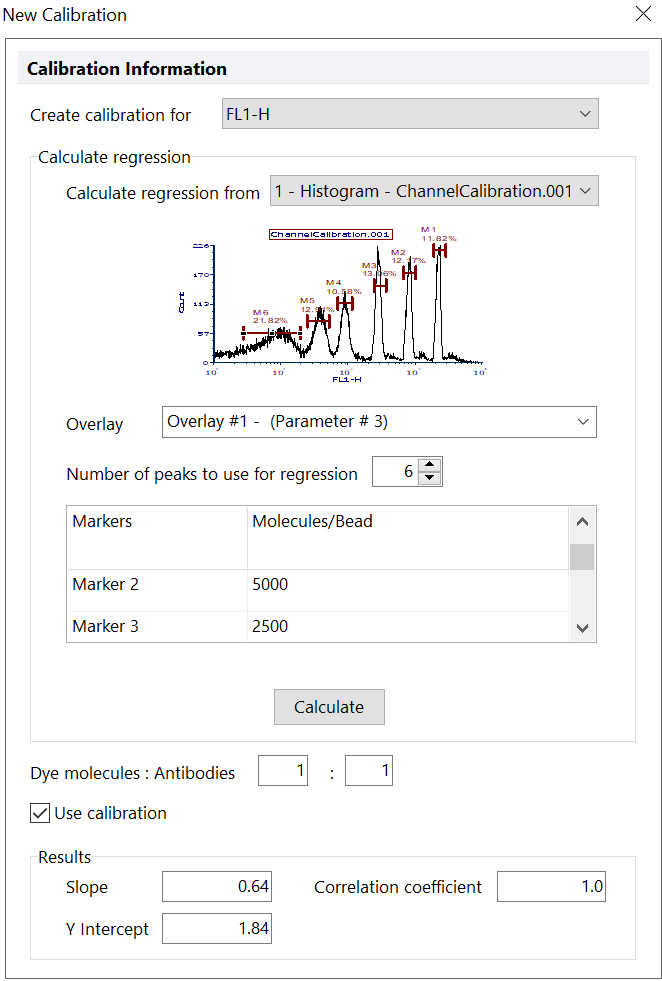Click the regression source dropdown arrow icon
662x981 pixels.
[585, 190]
